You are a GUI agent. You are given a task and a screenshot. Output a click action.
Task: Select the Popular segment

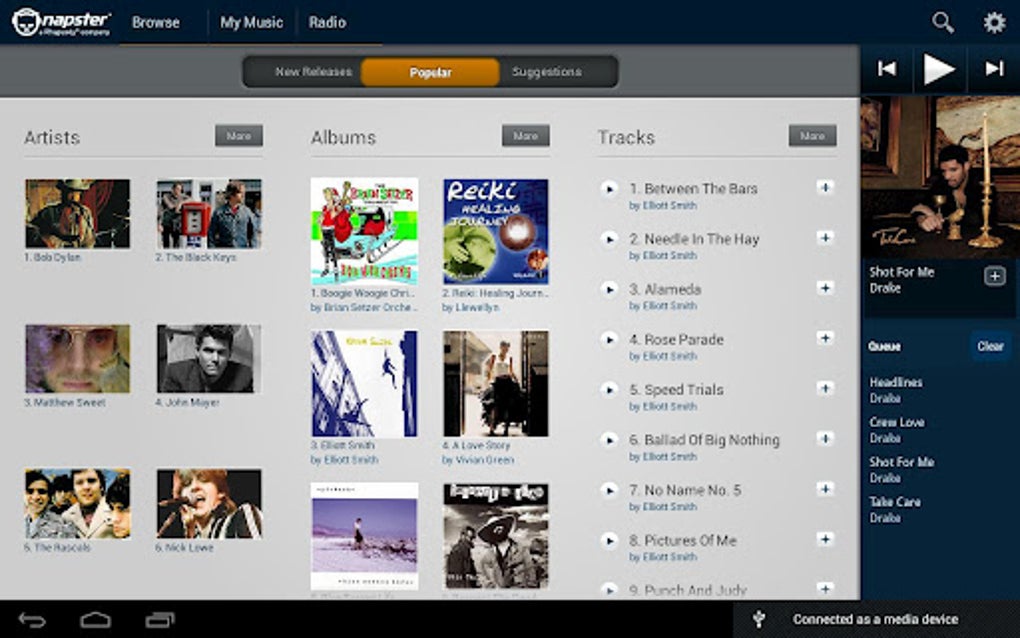coord(430,72)
